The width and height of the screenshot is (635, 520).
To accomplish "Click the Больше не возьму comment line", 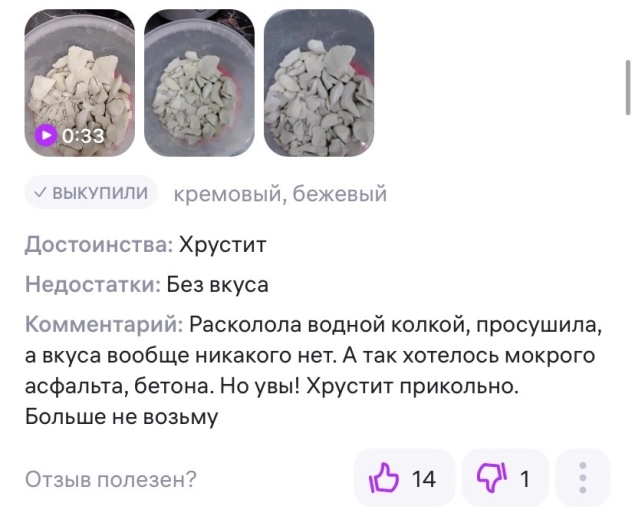I will click(x=121, y=417).
